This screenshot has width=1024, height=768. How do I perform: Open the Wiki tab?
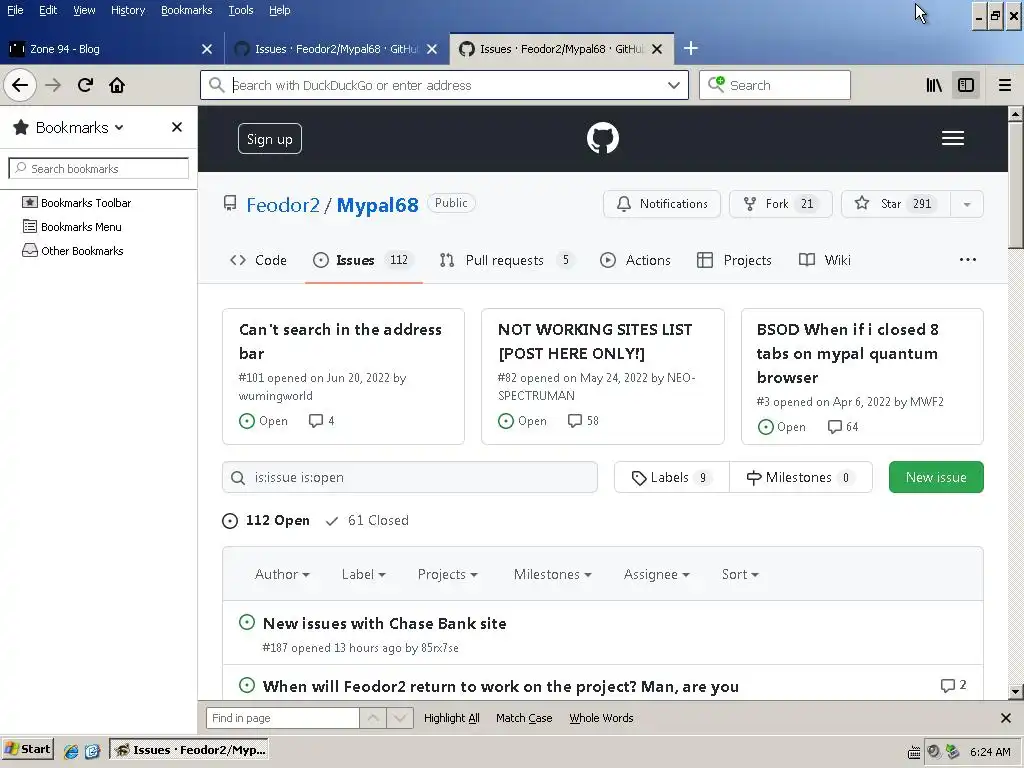[x=825, y=260]
